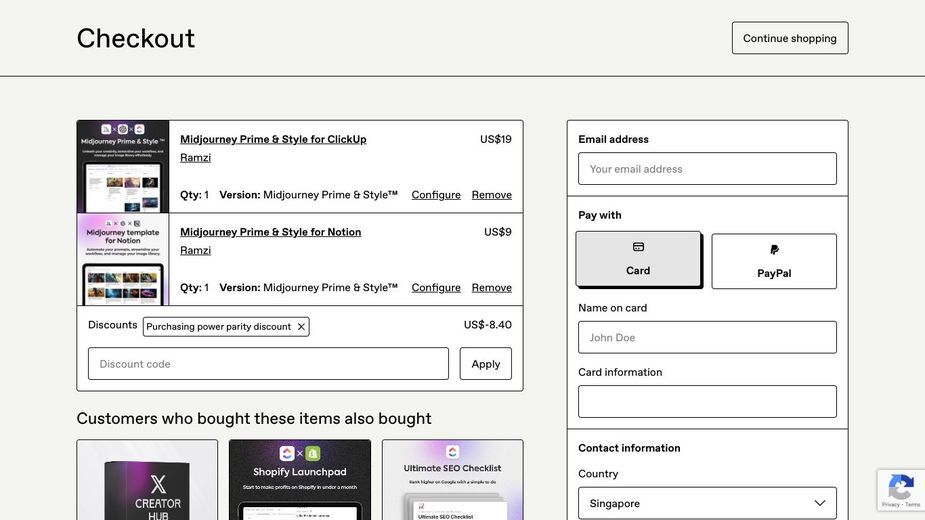Click the Discounts label
925x520 pixels.
(x=112, y=325)
